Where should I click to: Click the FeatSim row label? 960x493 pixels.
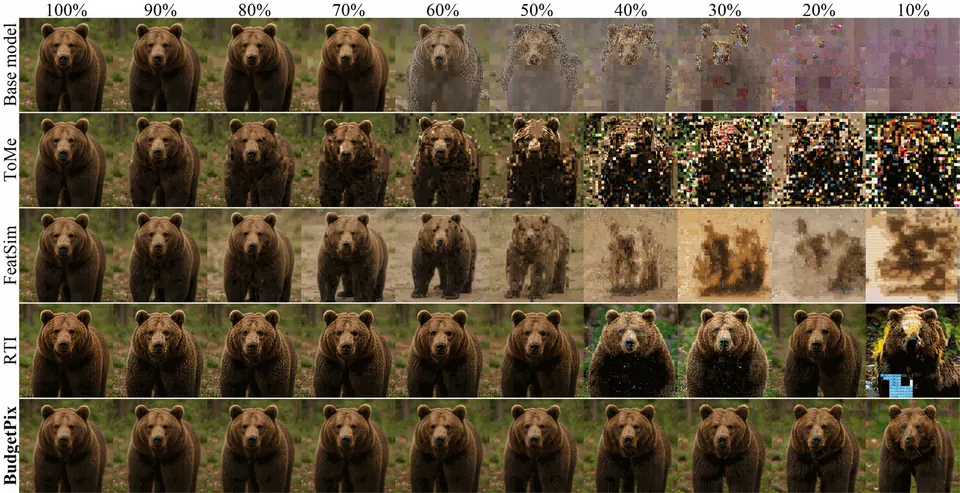click(x=10, y=255)
